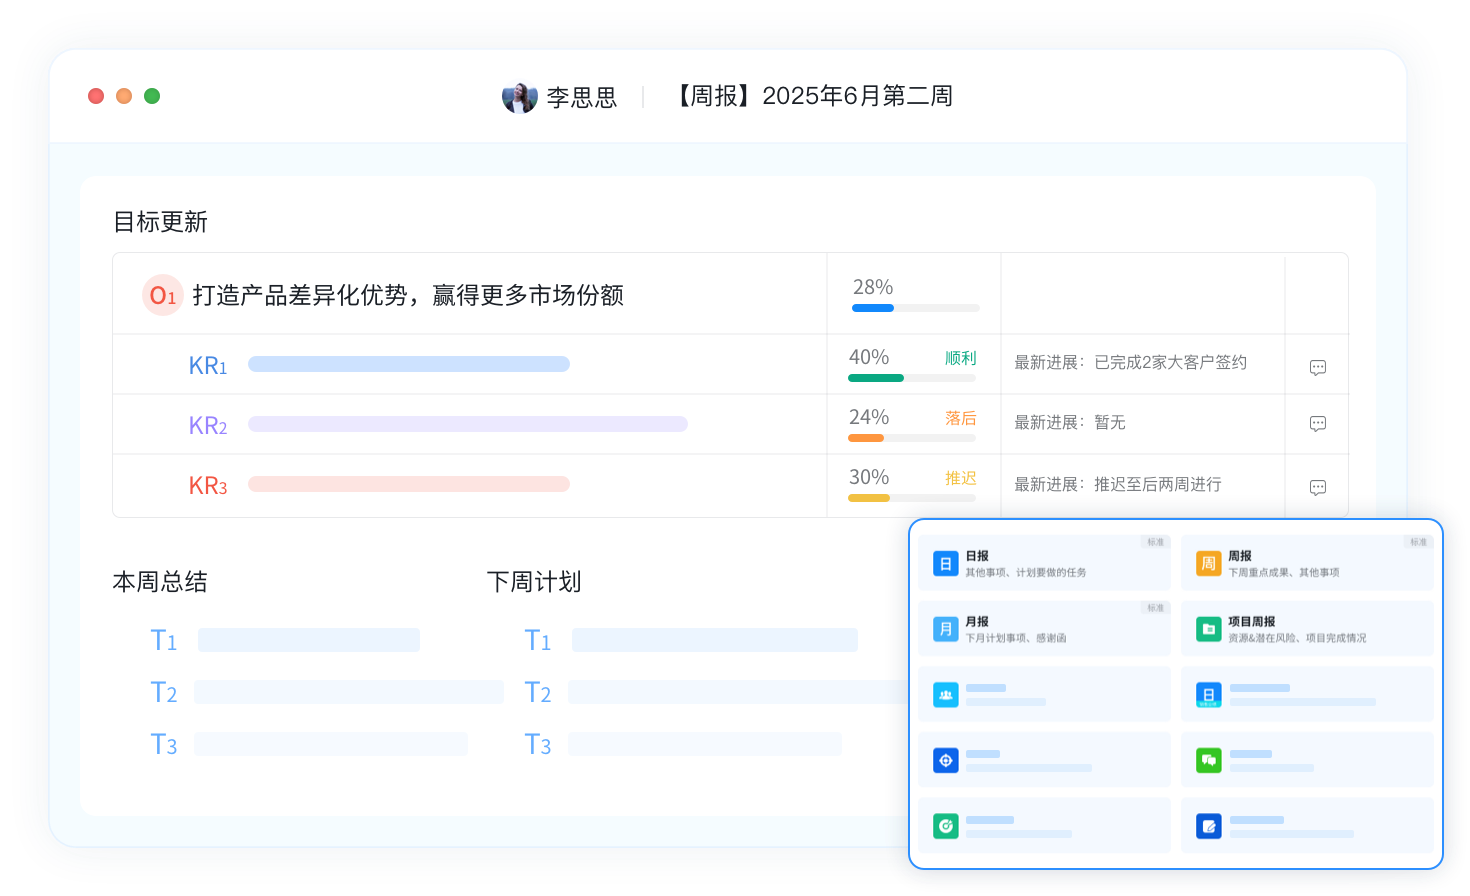The image size is (1470, 896).
Task: Click the 落后 status label on KR2
Action: 960,418
